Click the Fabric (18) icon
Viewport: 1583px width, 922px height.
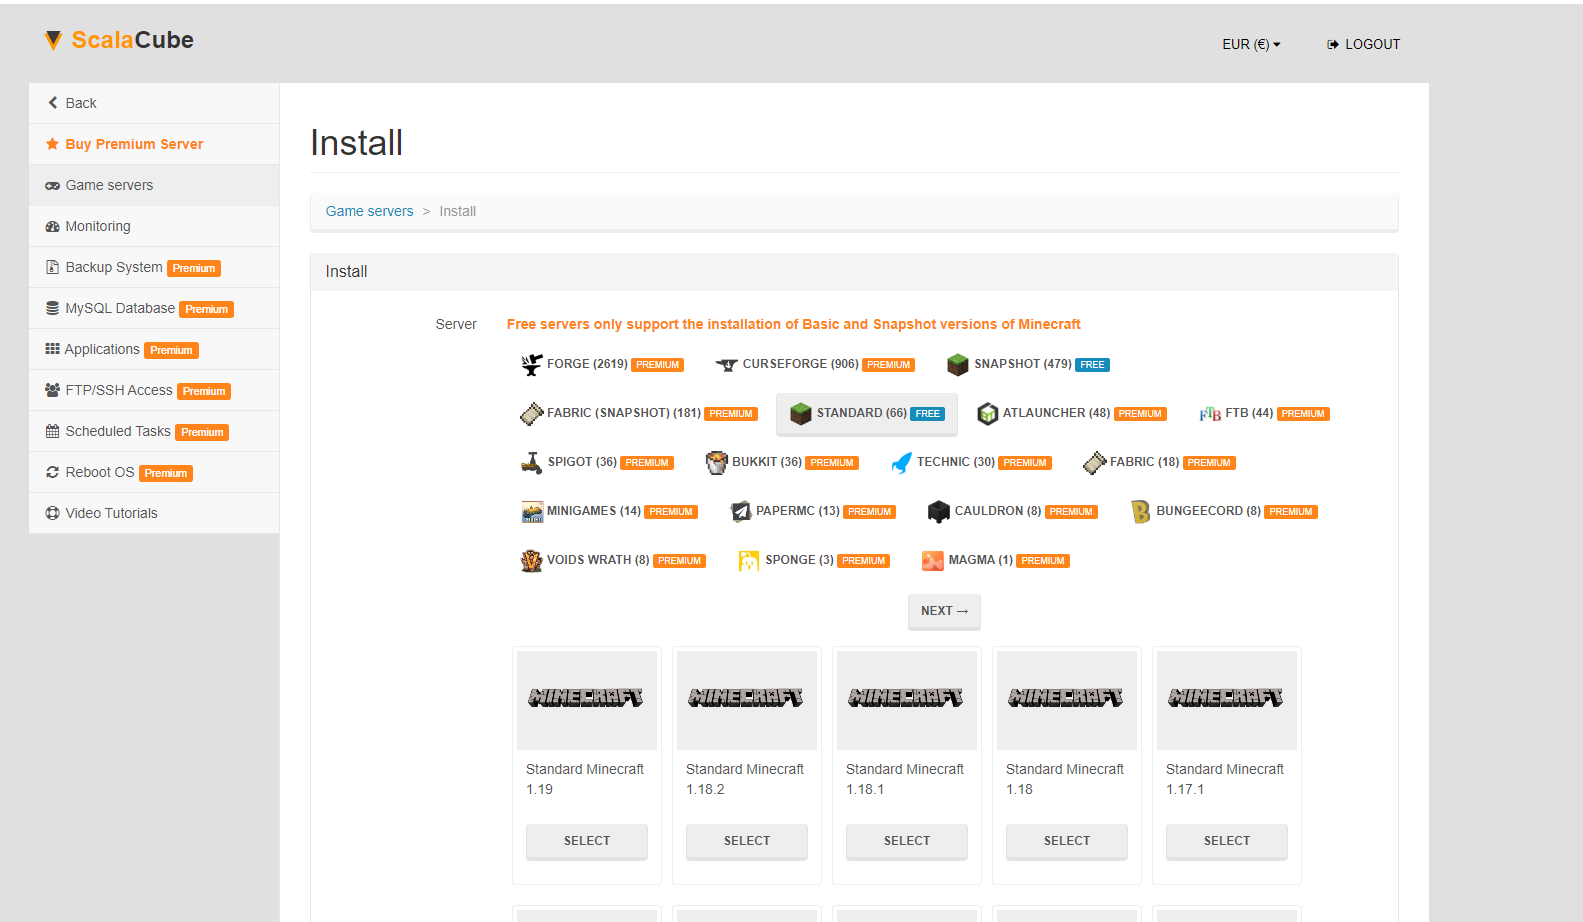point(1095,462)
